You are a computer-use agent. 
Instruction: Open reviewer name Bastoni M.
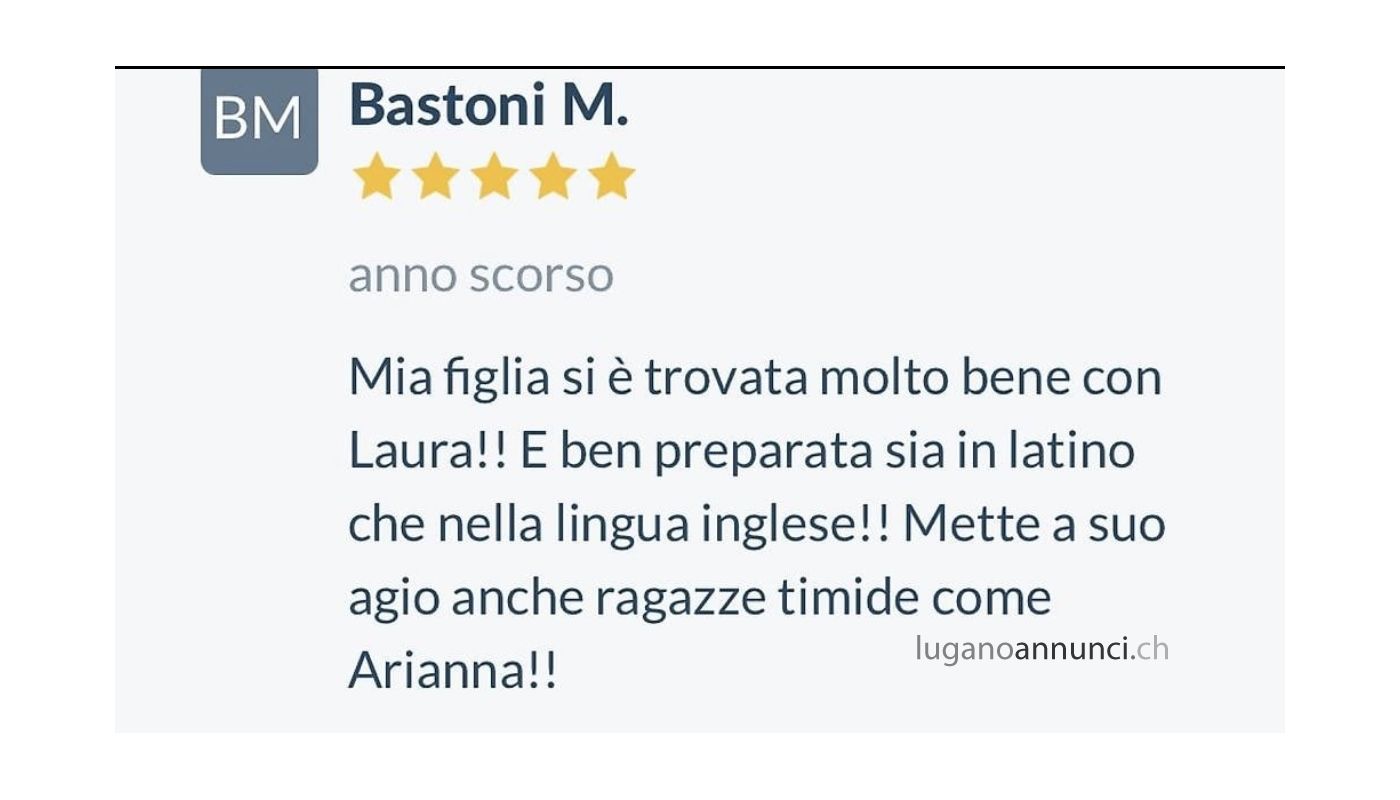(489, 105)
